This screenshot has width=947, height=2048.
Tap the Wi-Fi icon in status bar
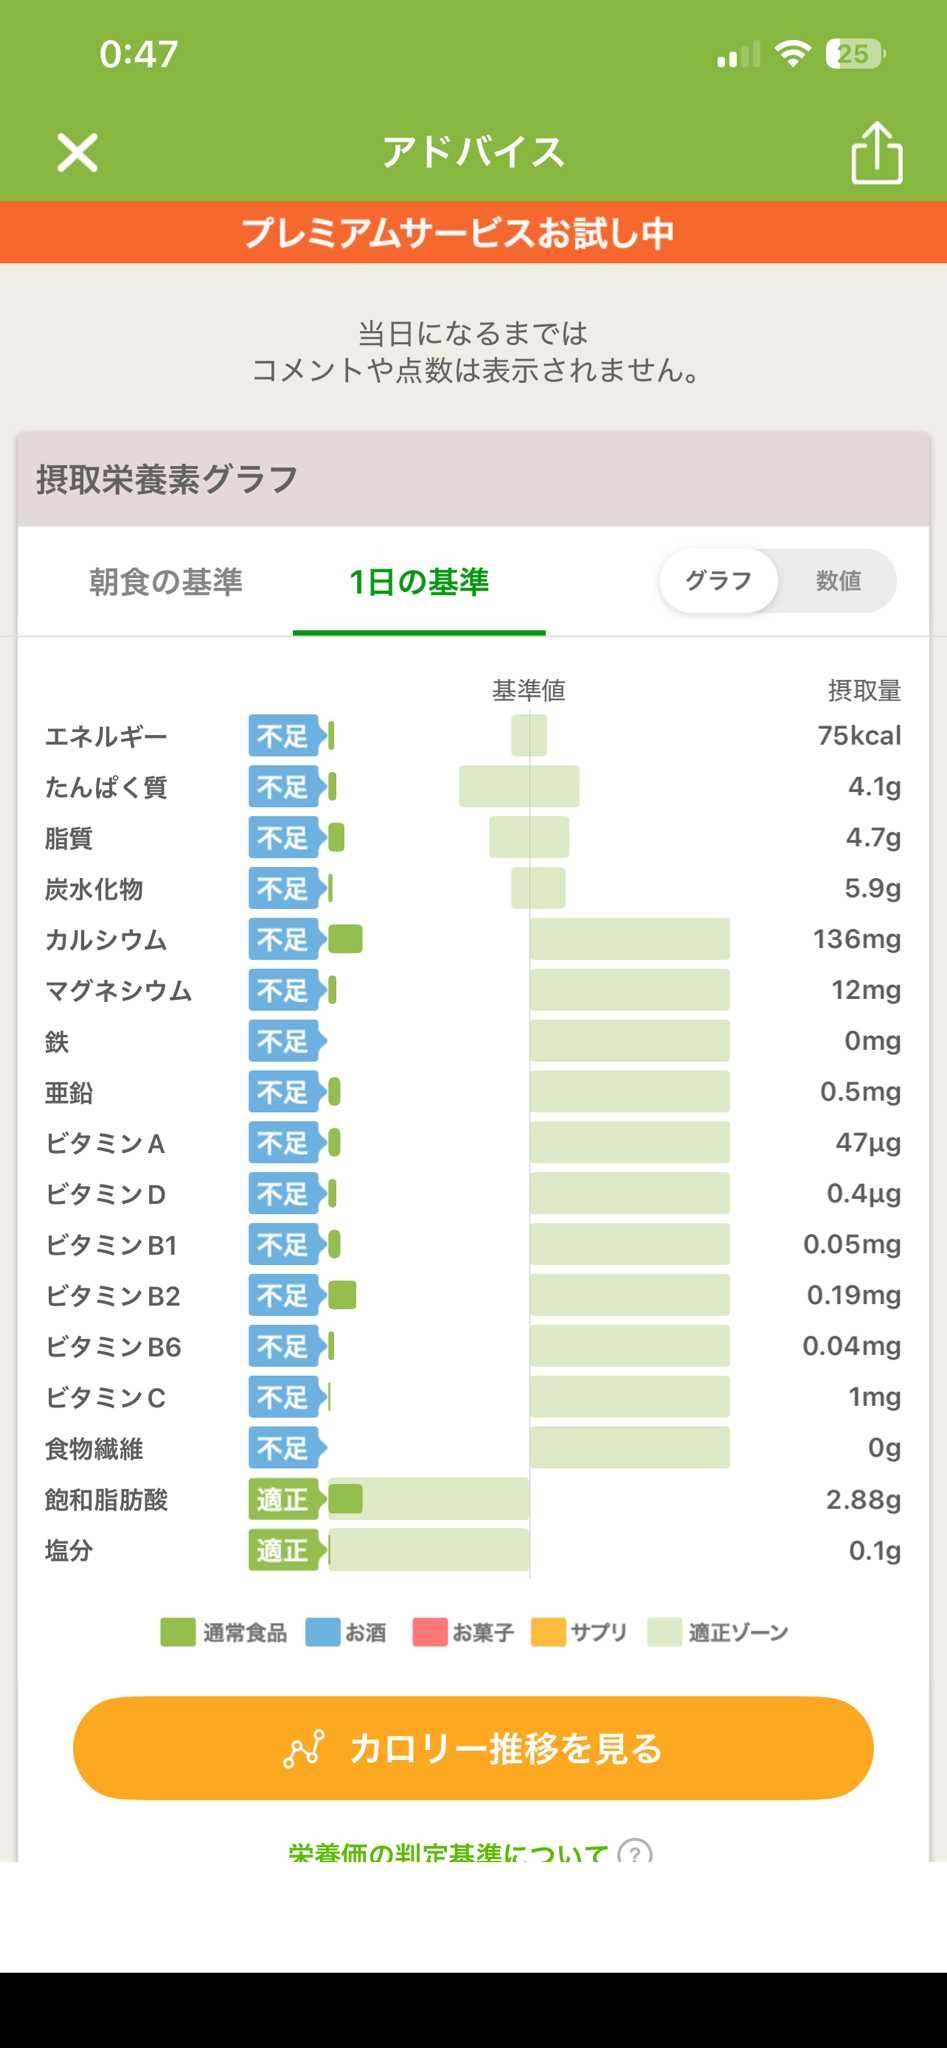click(x=792, y=54)
